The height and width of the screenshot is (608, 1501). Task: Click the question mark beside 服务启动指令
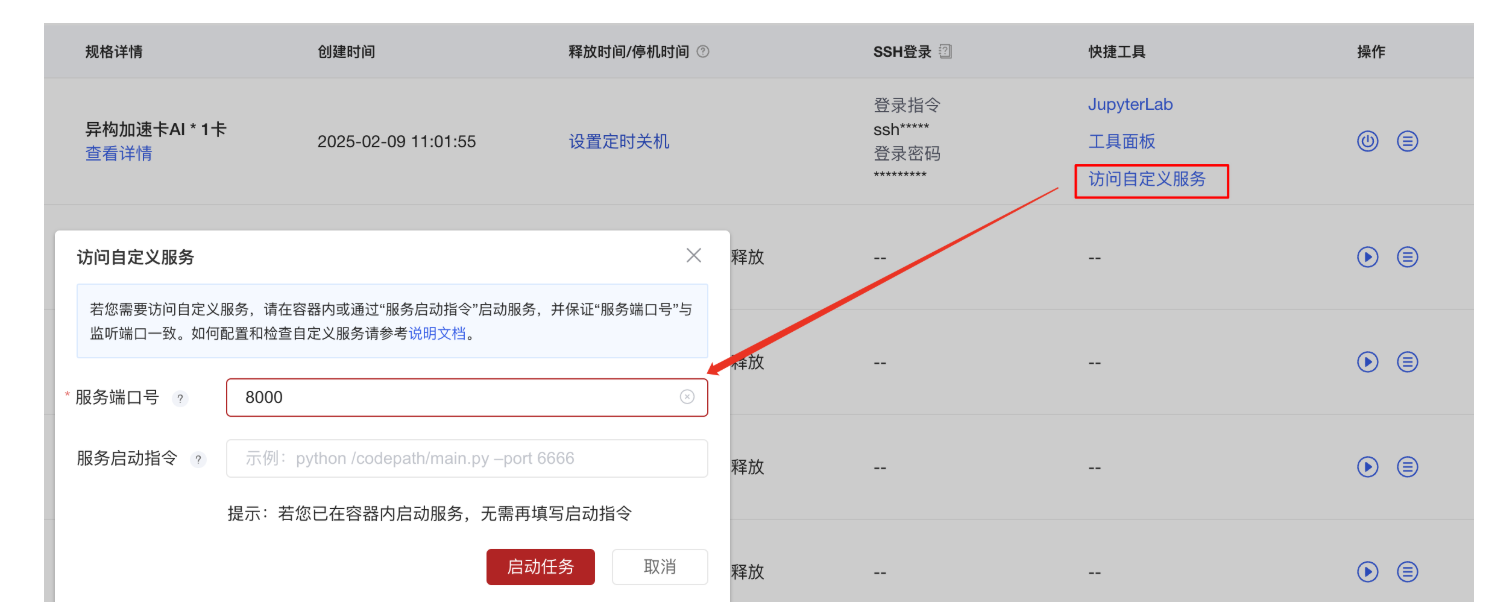(198, 459)
